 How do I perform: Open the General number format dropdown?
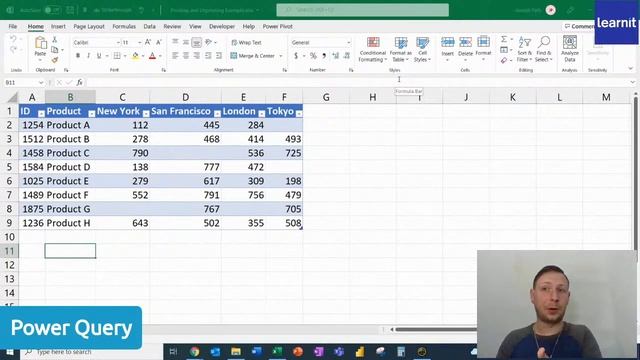349,42
